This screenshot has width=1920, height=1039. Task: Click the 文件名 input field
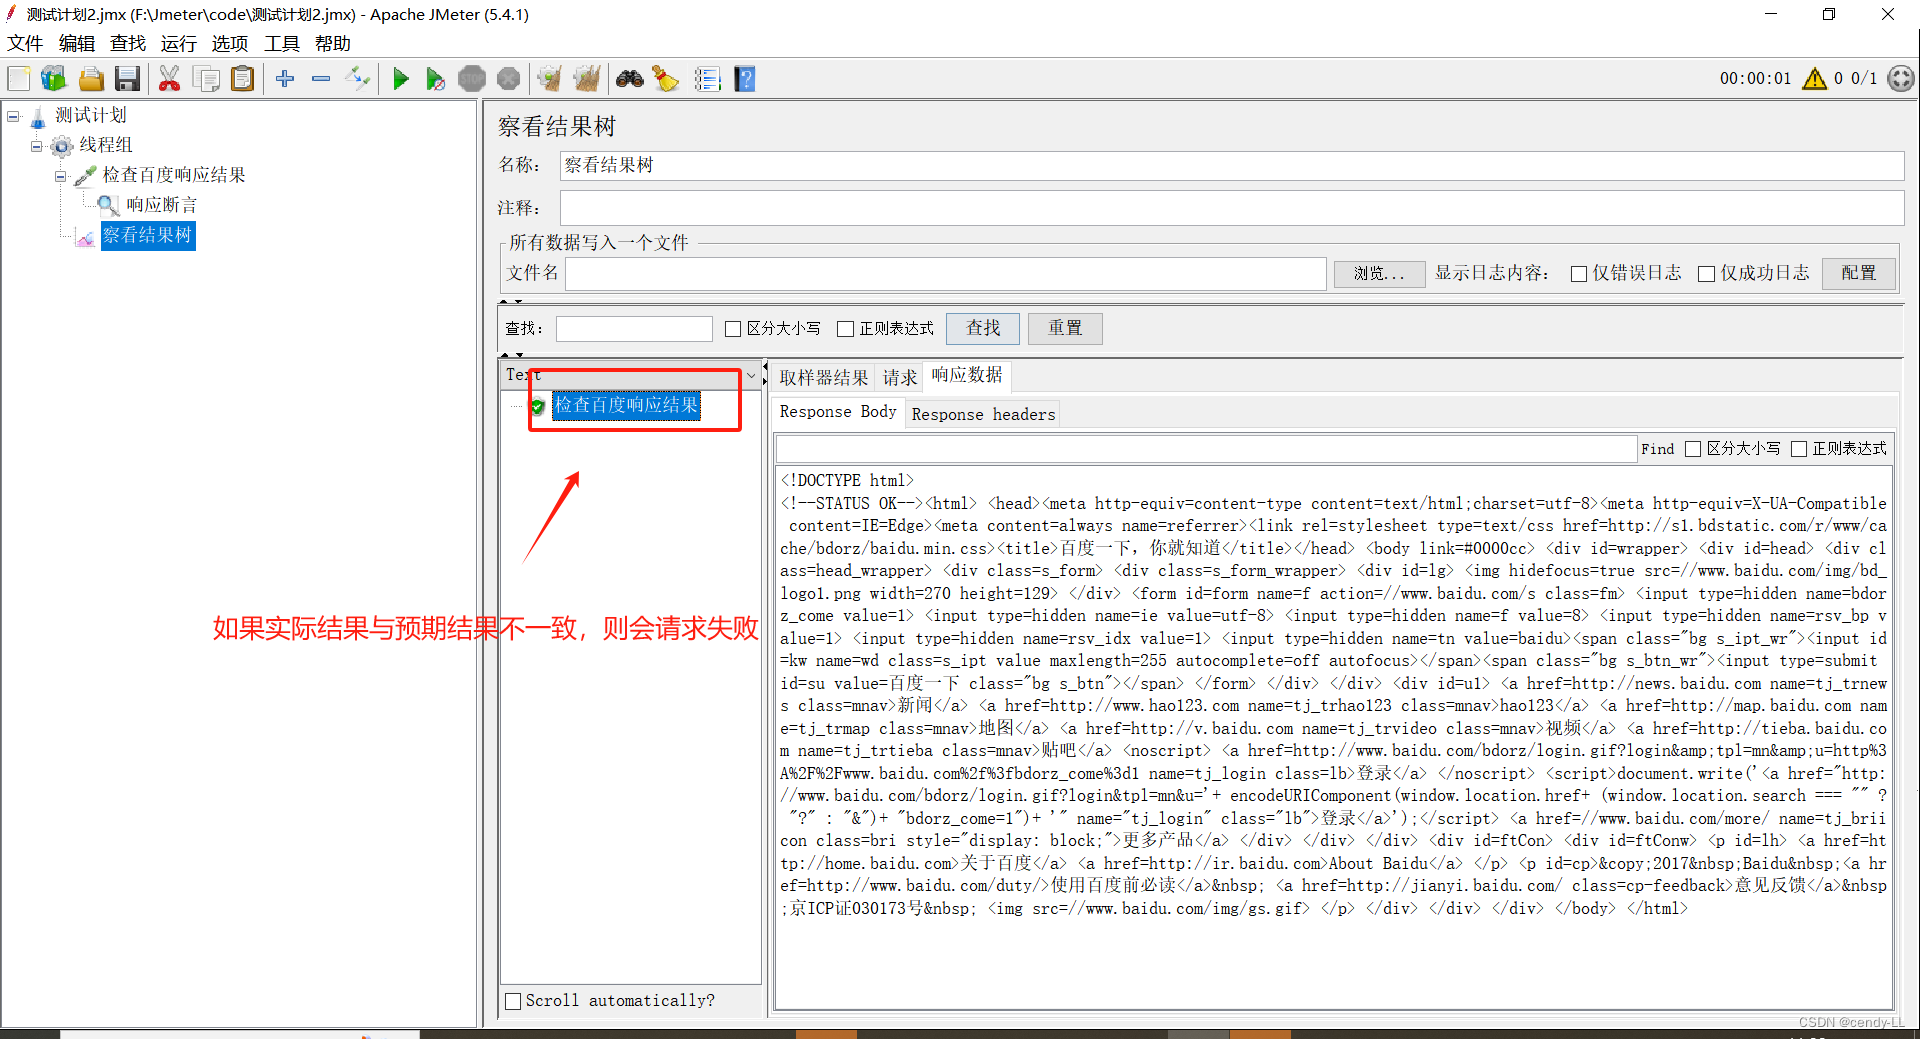tap(946, 274)
